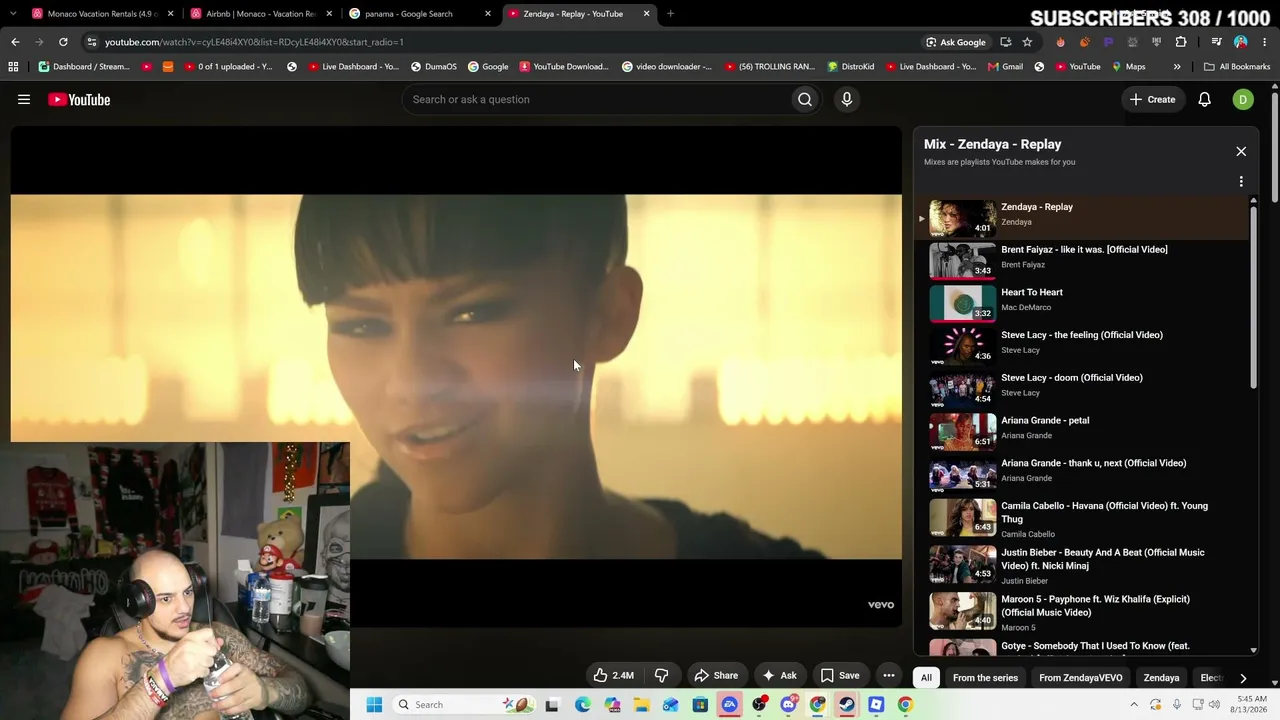Play Brent Faiyaz - like it was. thumbnail
1280x720 pixels.
click(963, 260)
